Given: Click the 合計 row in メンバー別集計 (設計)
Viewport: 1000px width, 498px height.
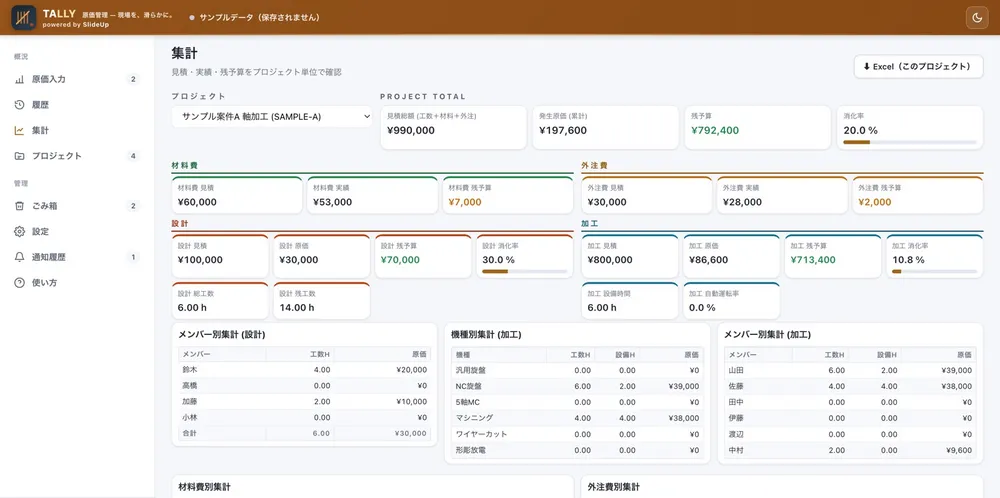Looking at the screenshot, I should tap(304, 433).
